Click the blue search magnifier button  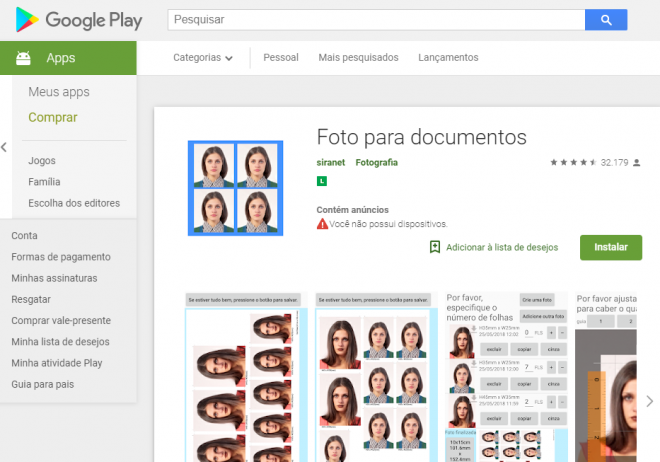[x=606, y=20]
